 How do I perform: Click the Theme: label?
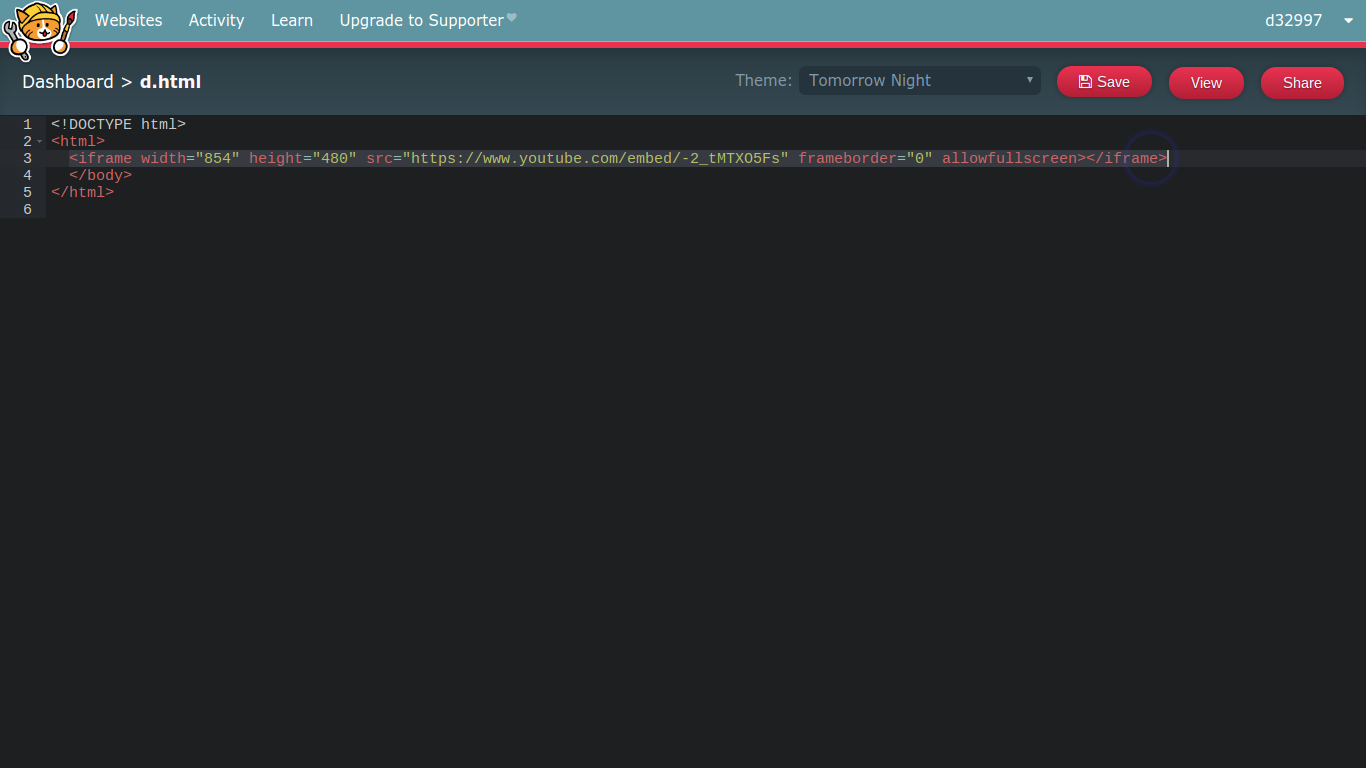(x=763, y=81)
